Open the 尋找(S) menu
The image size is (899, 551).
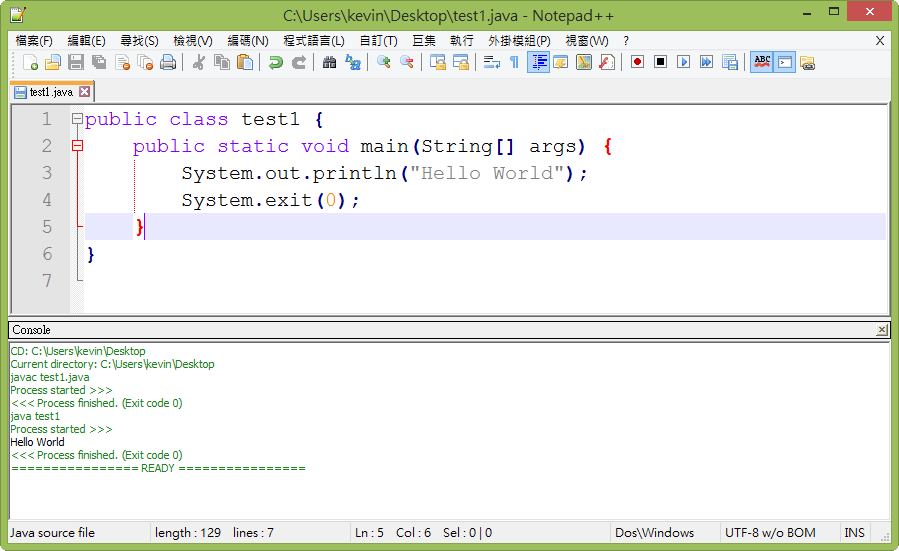[x=139, y=41]
